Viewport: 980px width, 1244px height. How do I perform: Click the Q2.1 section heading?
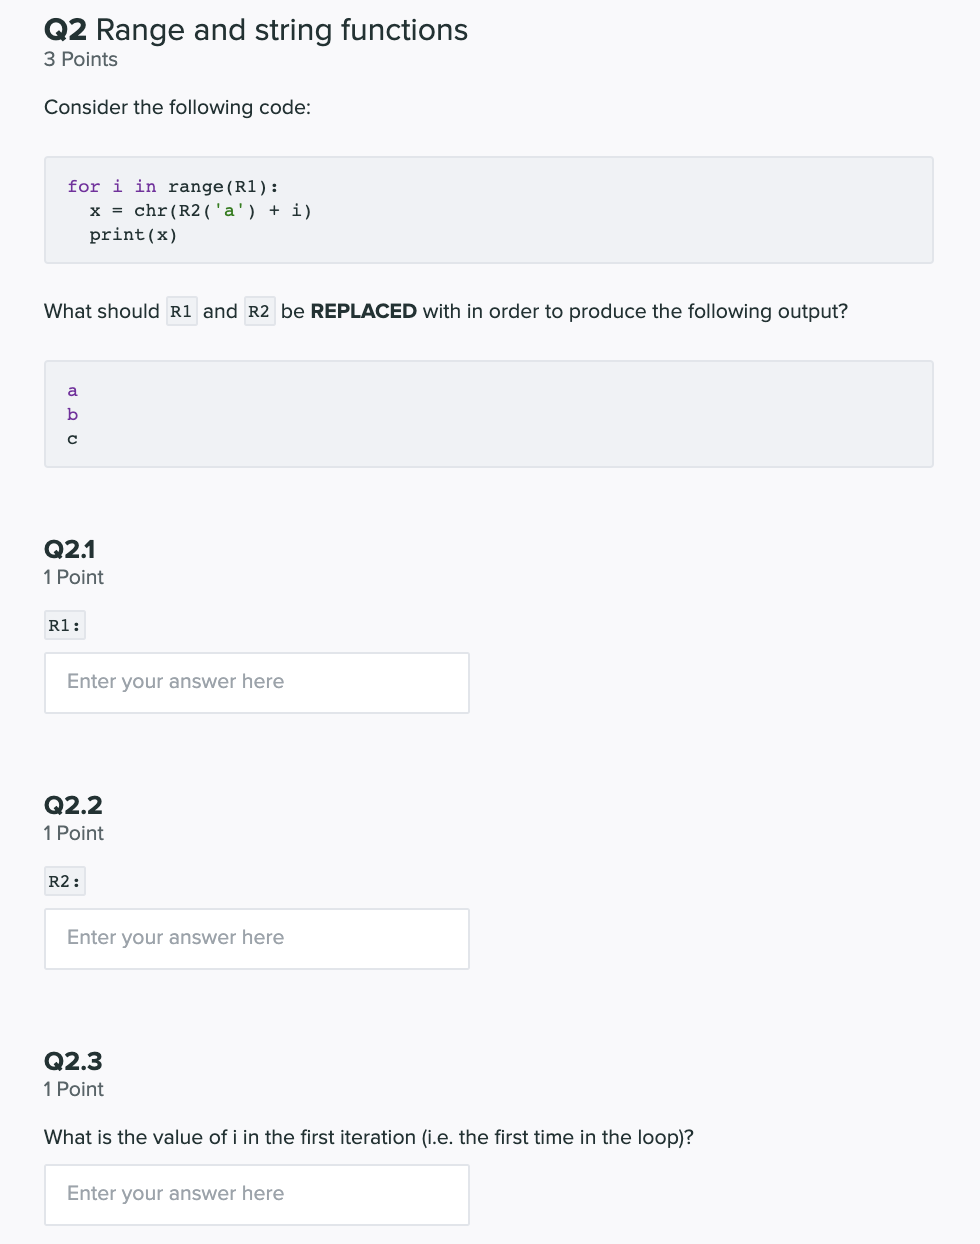73,549
